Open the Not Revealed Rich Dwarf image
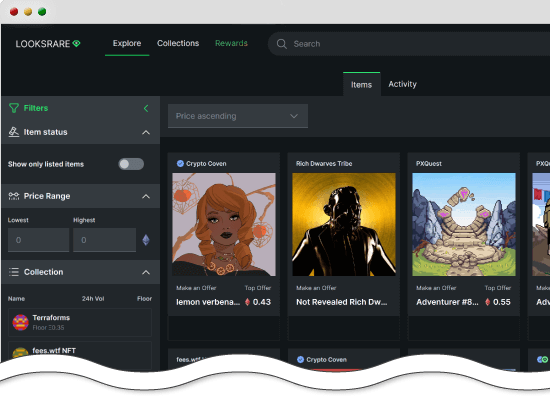Viewport: 550px width, 396px height. click(344, 224)
